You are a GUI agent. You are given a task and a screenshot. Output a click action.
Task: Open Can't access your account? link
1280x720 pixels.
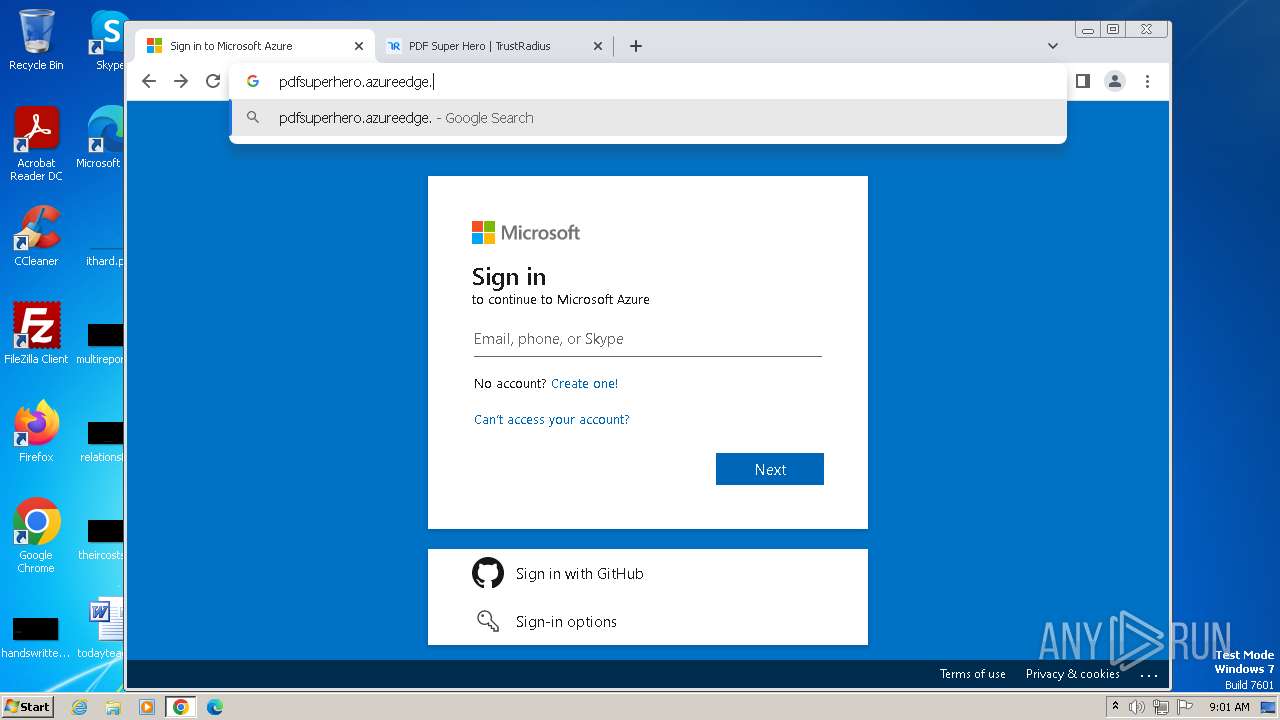tap(552, 419)
